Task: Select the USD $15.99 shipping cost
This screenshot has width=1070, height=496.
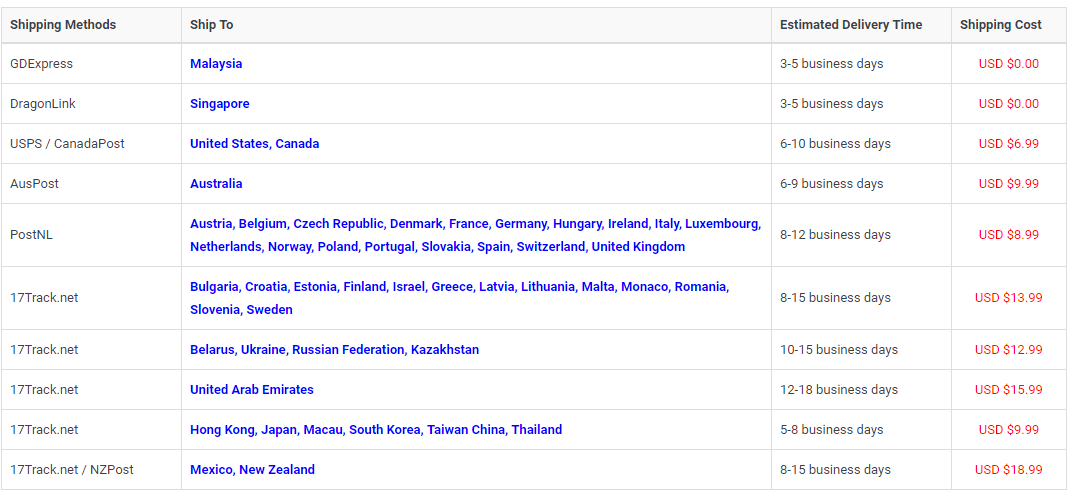Action: click(1008, 390)
